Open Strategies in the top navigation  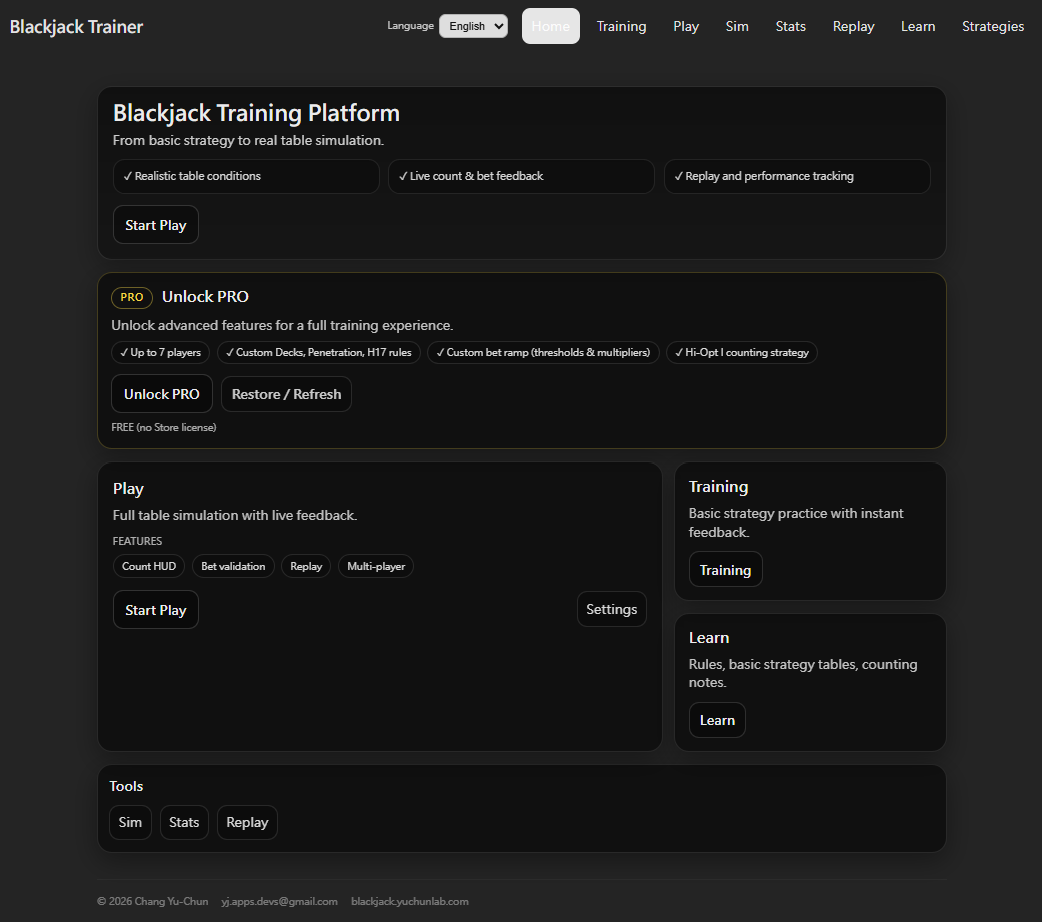coord(993,26)
